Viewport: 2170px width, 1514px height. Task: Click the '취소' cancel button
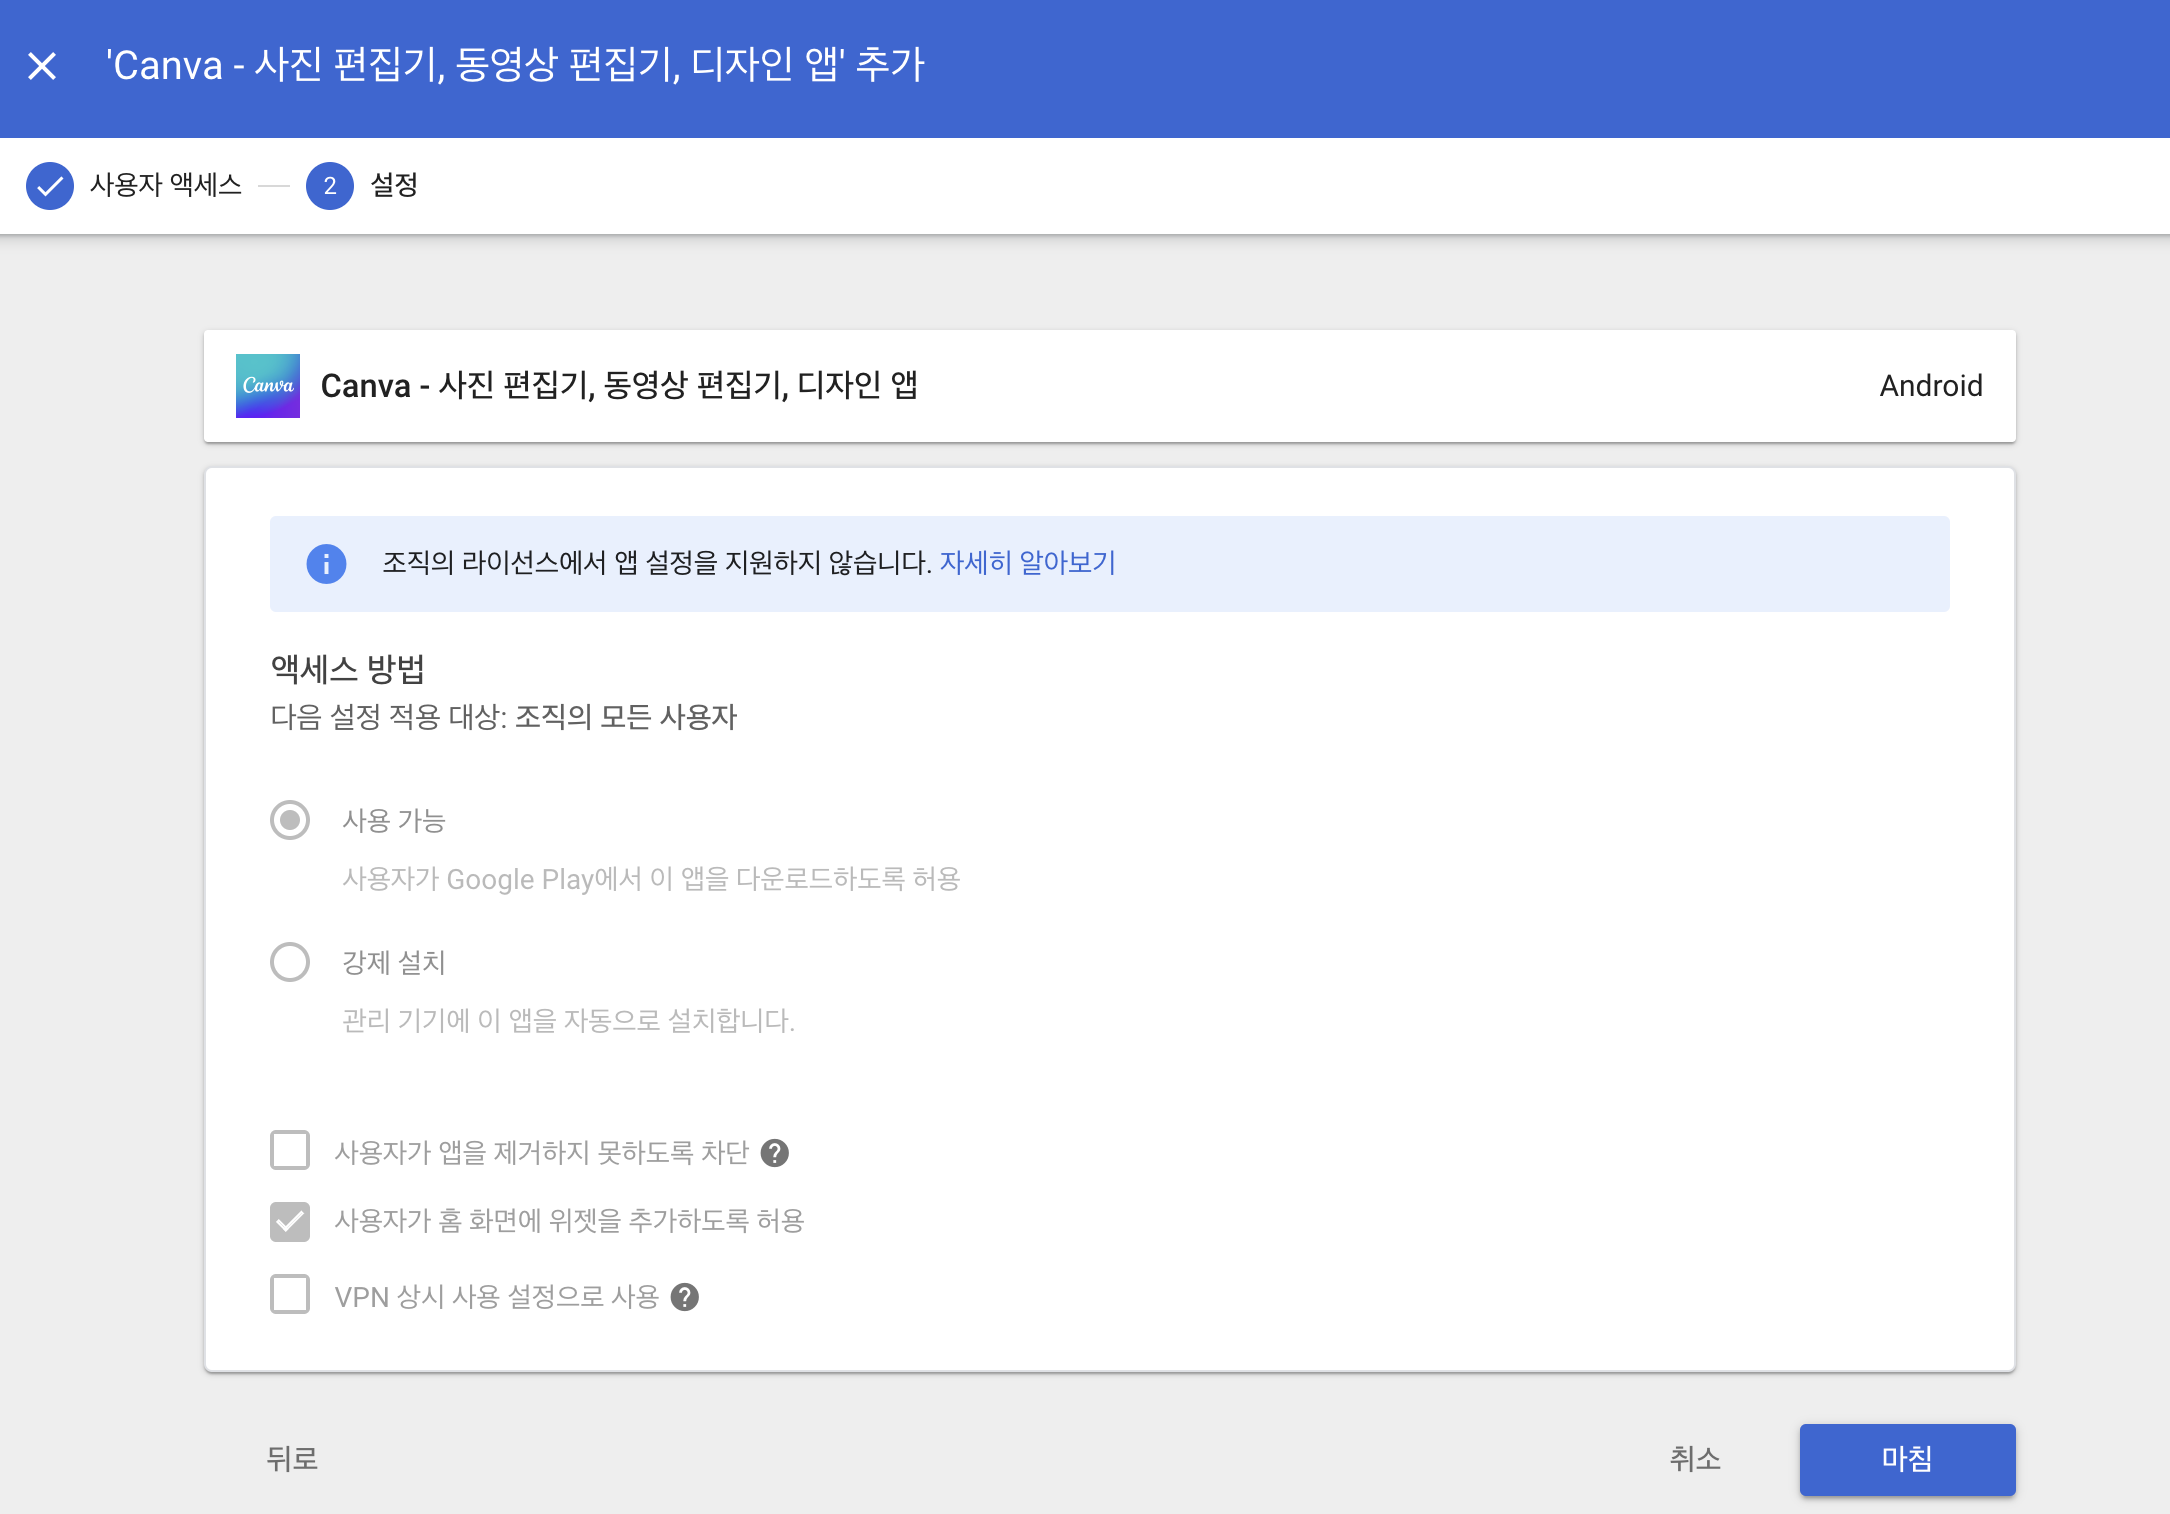[1694, 1459]
